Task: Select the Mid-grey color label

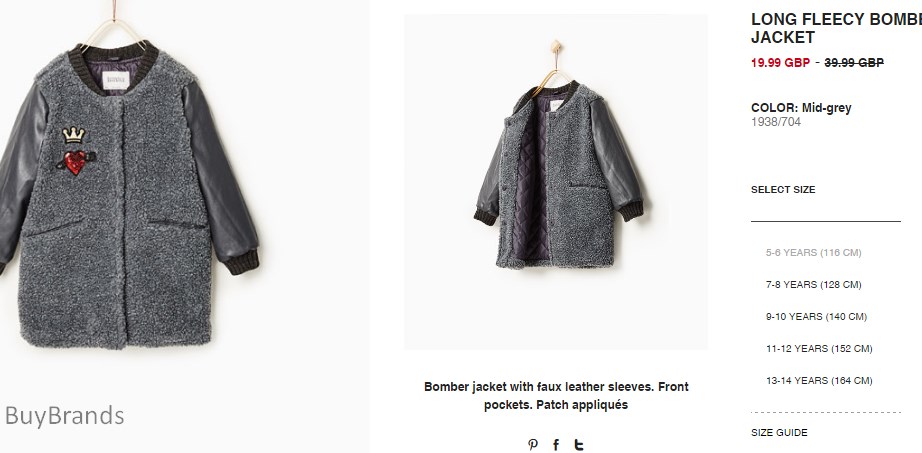Action: click(x=826, y=108)
